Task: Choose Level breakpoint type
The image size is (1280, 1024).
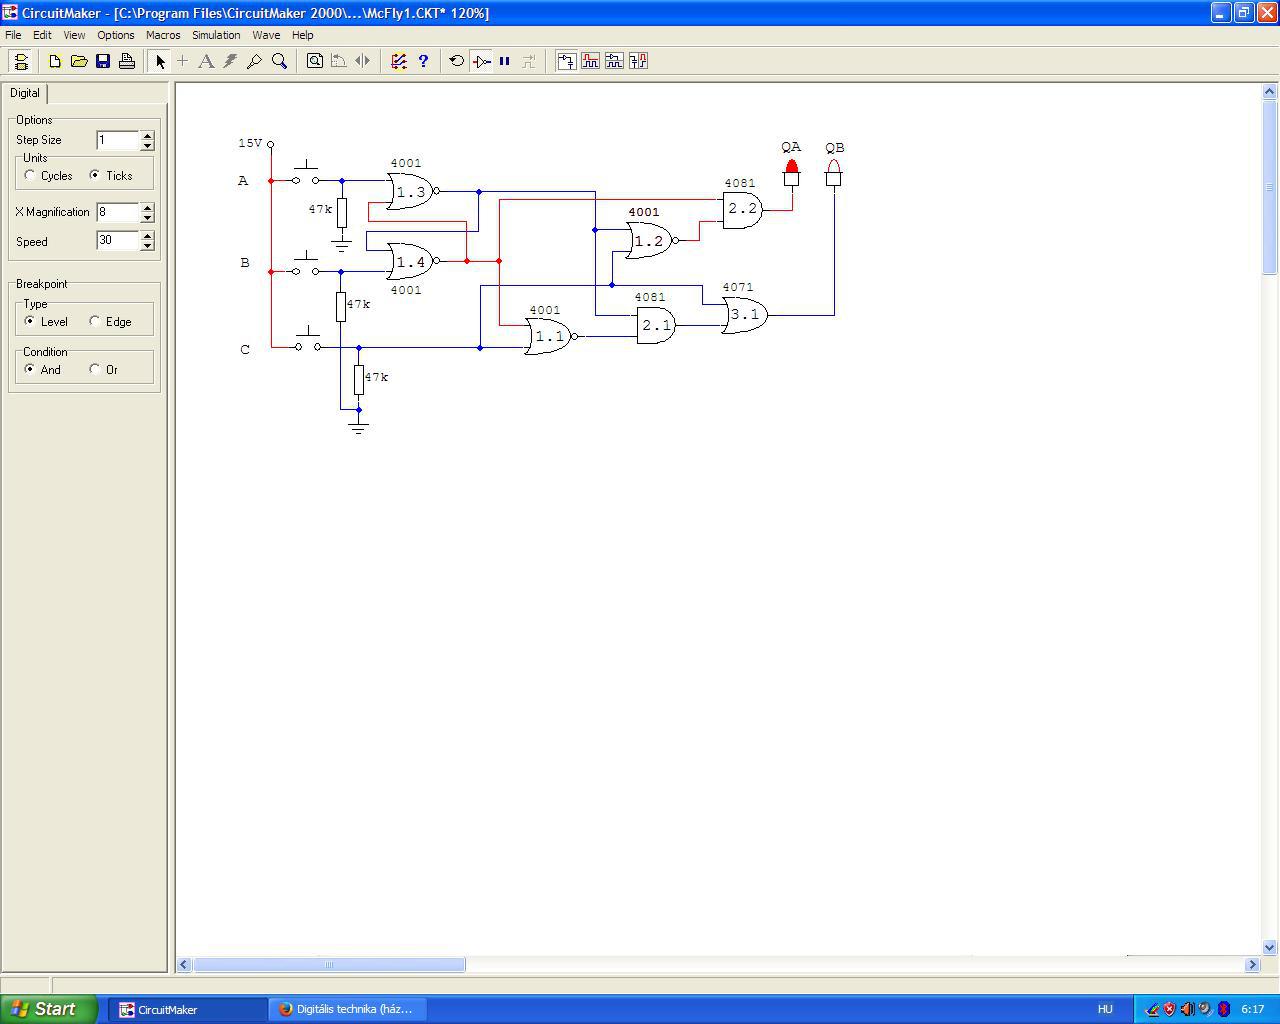Action: click(x=30, y=321)
